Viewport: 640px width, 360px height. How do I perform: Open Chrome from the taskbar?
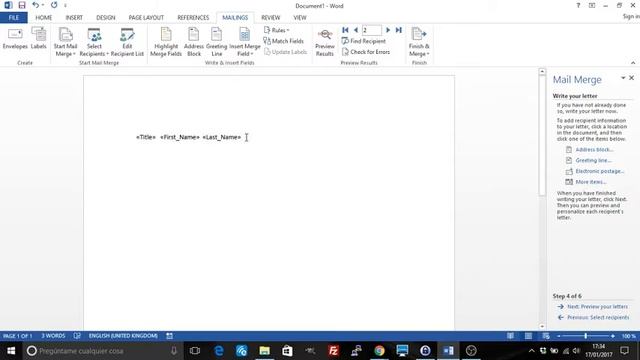379,351
